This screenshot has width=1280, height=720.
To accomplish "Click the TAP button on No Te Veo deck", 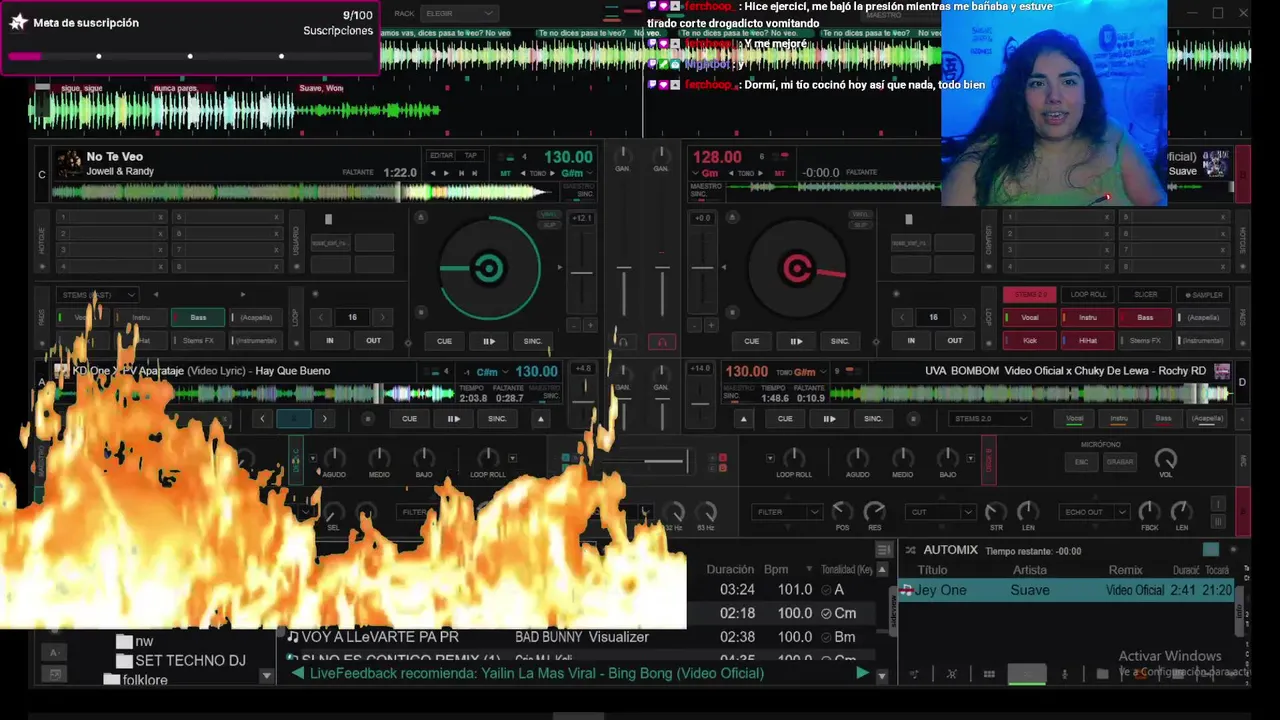I will click(x=471, y=156).
